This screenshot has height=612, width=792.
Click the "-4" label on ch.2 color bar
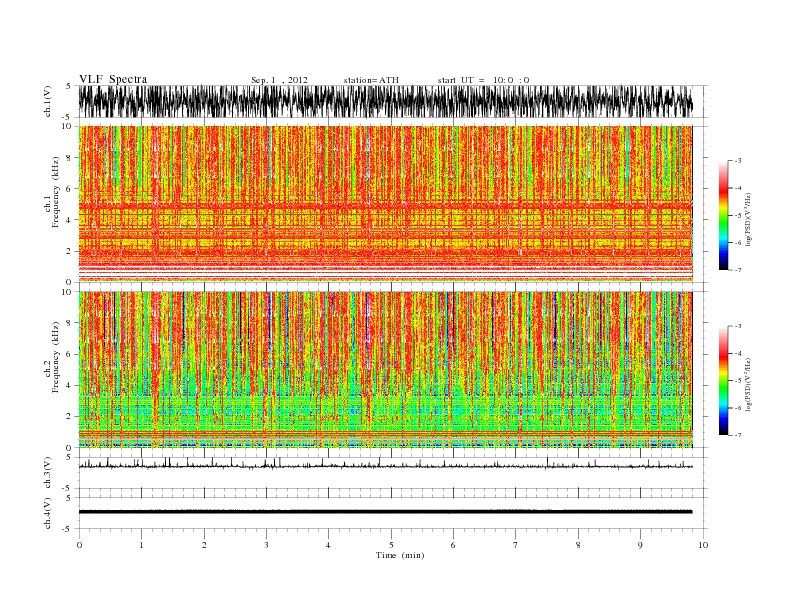click(737, 353)
